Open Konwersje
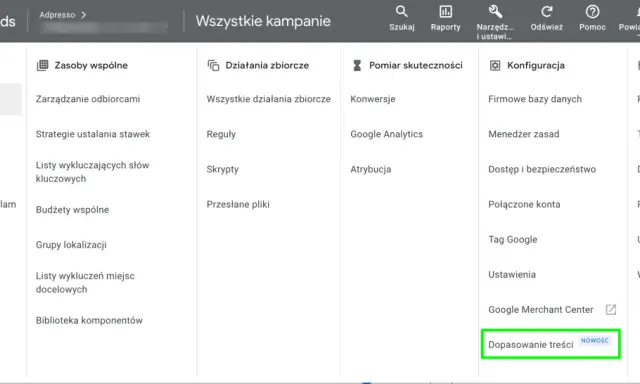640x384 pixels. pyautogui.click(x=373, y=99)
